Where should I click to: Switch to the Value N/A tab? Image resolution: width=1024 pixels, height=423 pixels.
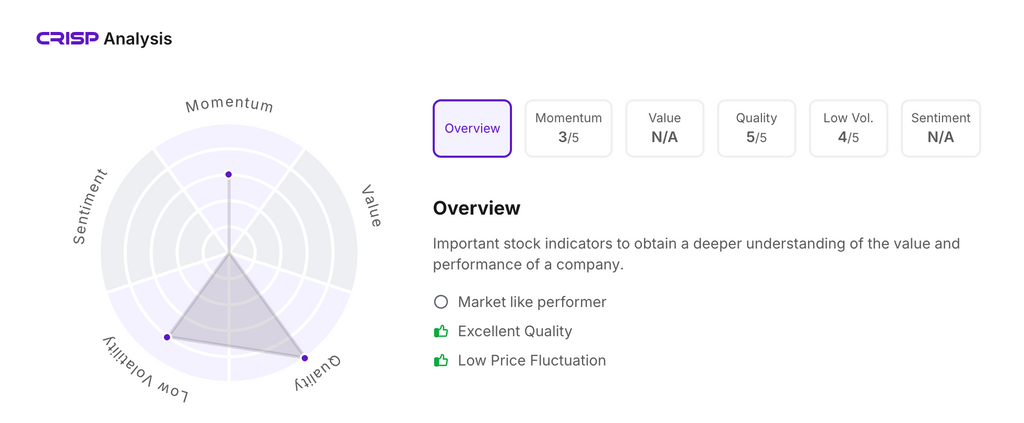point(664,128)
